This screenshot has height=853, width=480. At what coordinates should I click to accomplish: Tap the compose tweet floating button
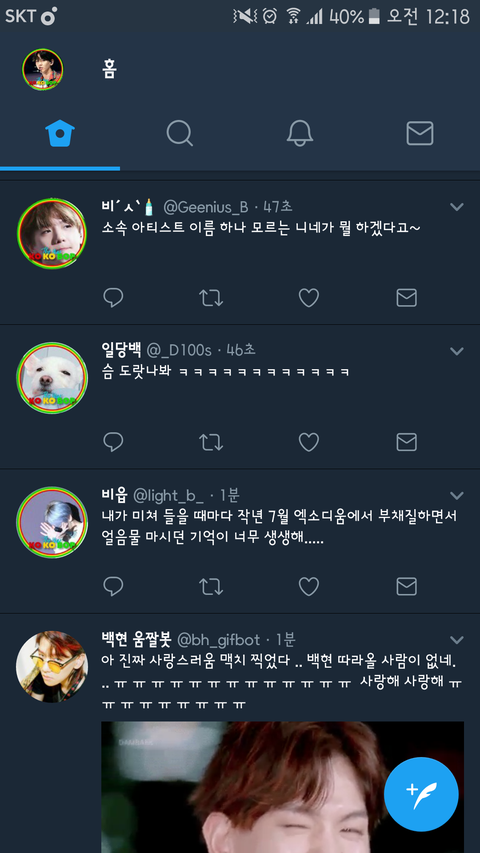coord(421,794)
